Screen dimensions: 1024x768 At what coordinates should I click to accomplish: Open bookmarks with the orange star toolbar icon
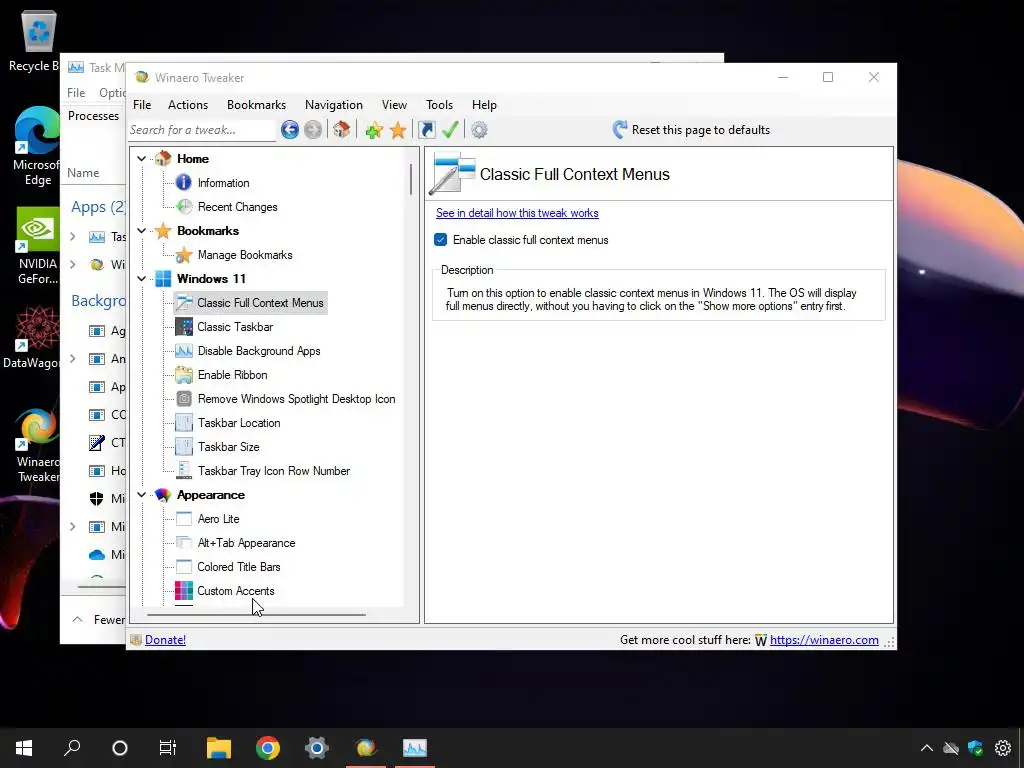[x=398, y=130]
